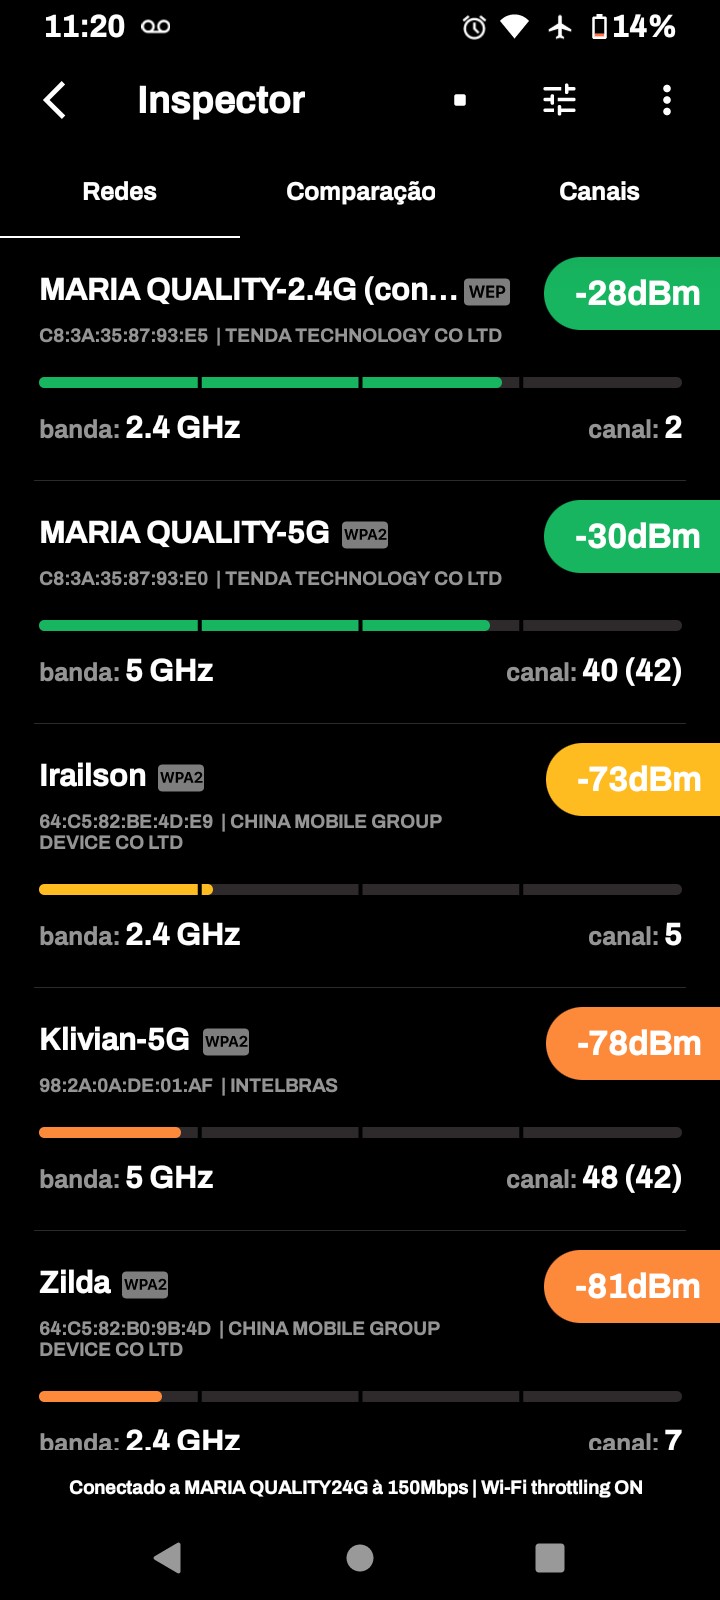
Task: Tap the -28dBm signal badge
Action: 634,294
